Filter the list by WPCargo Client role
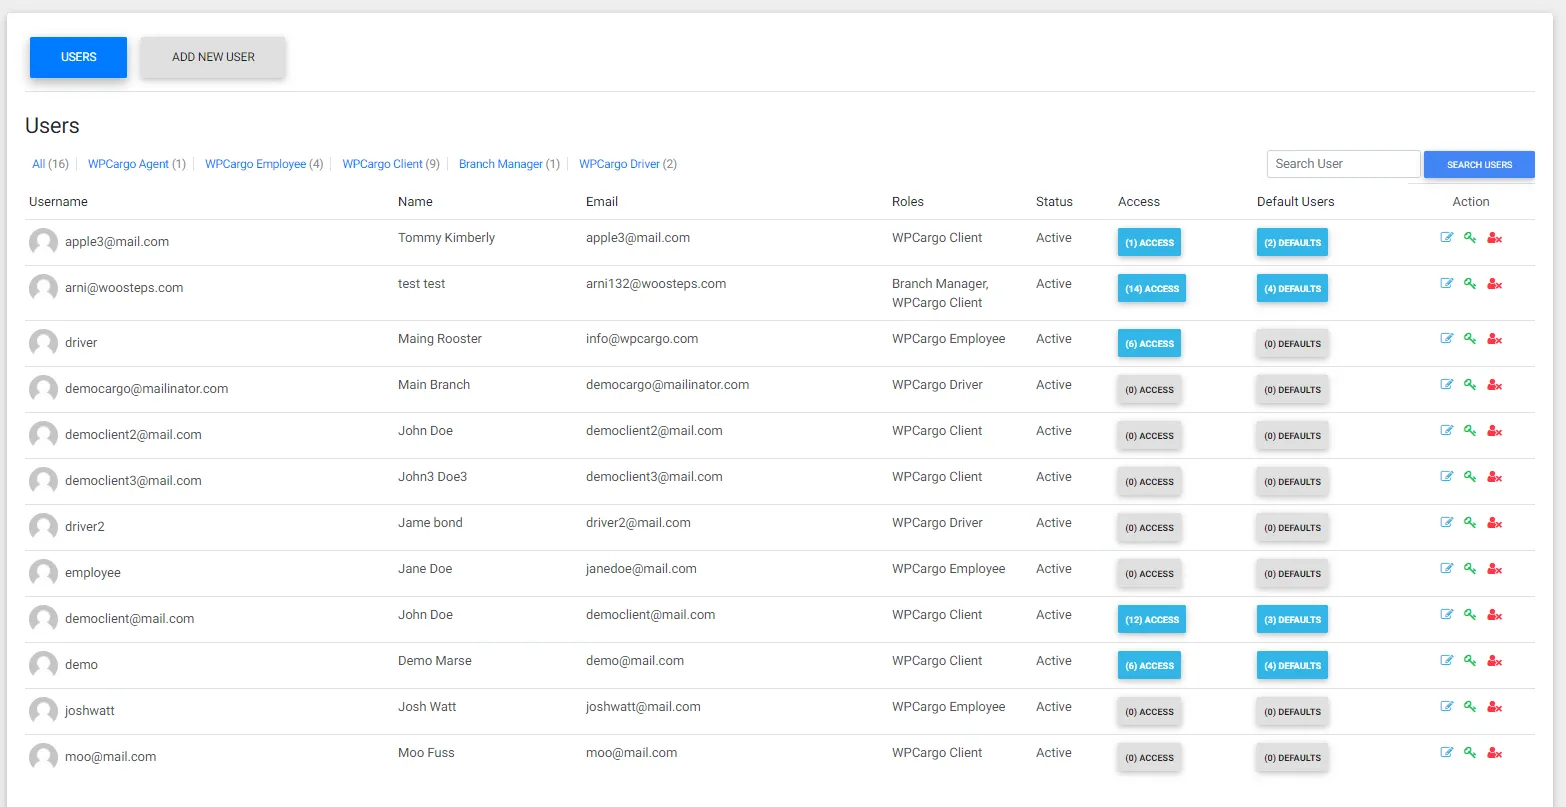This screenshot has height=807, width=1566. pyautogui.click(x=382, y=164)
